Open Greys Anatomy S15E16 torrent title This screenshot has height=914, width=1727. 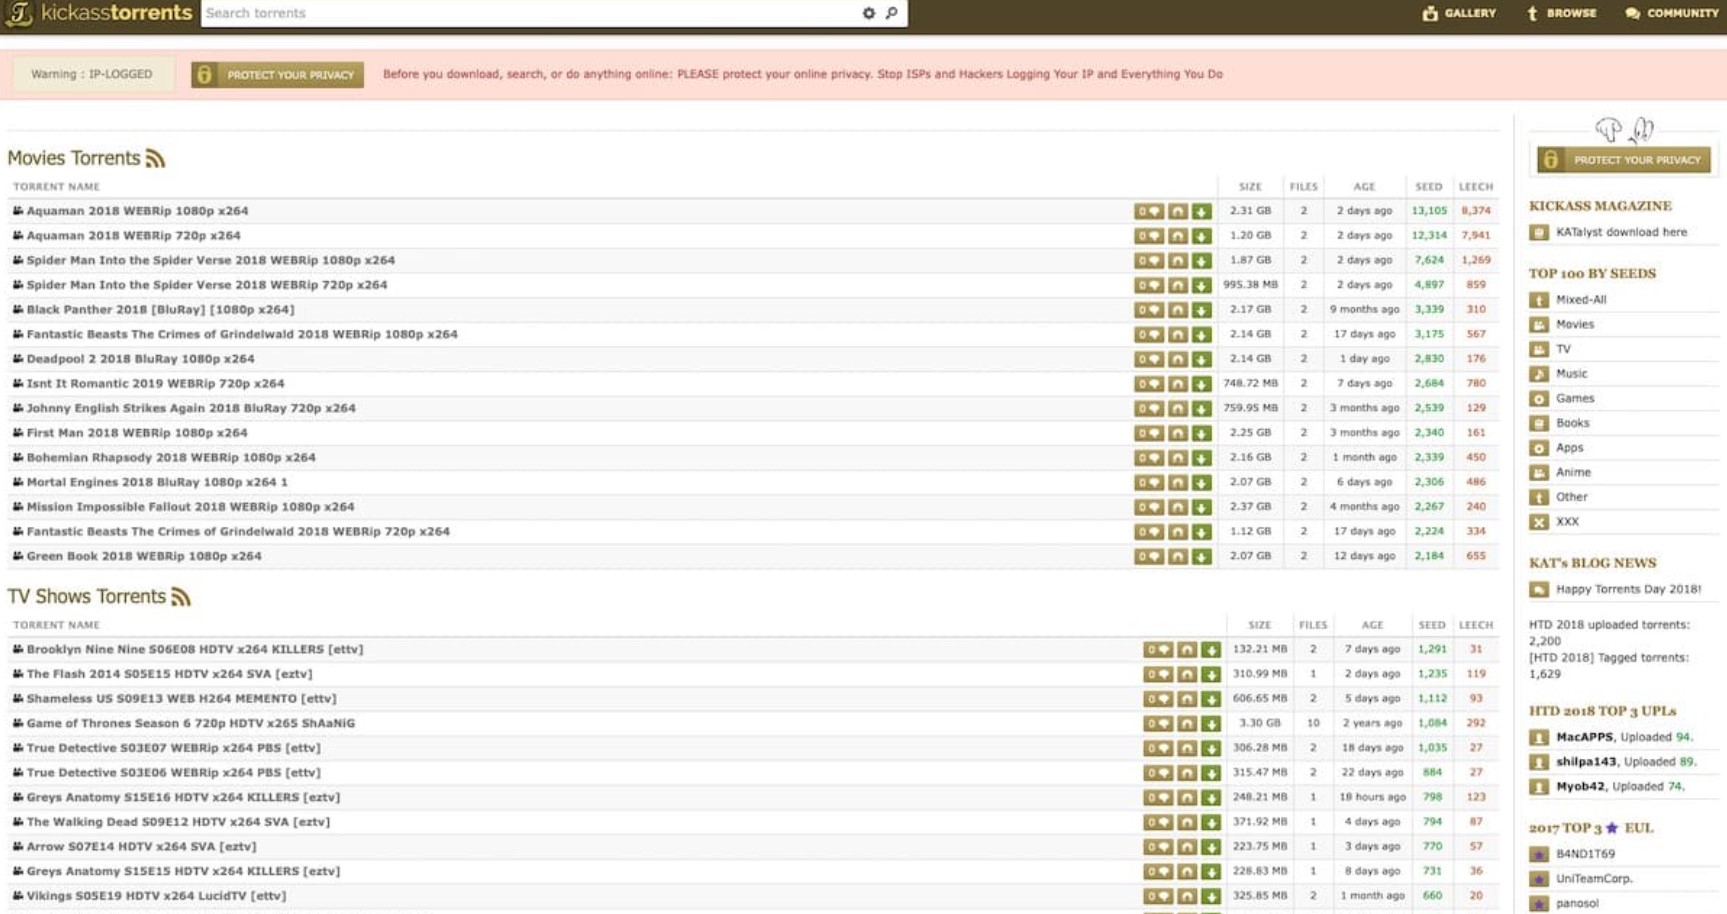183,797
